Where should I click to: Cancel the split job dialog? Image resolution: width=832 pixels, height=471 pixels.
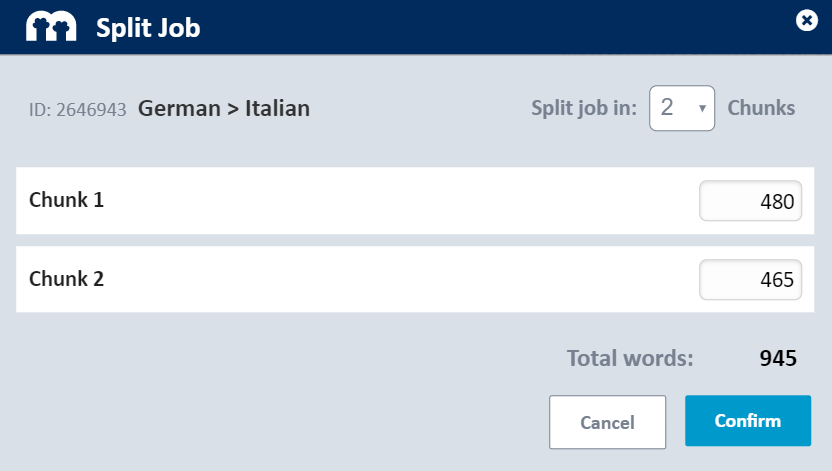coord(608,422)
